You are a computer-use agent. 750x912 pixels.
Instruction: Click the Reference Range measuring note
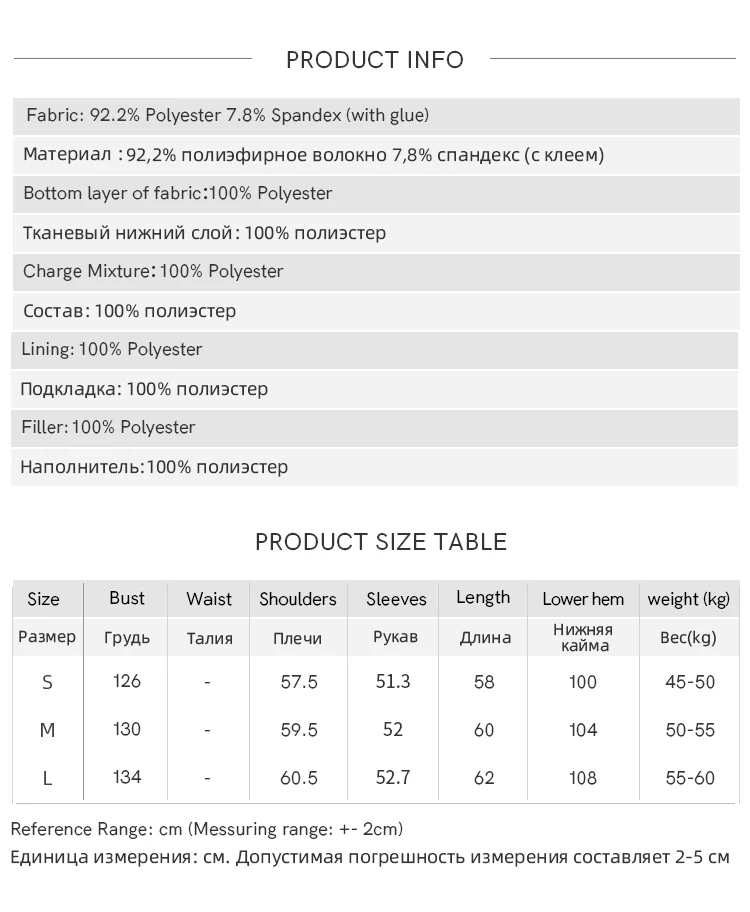click(207, 829)
